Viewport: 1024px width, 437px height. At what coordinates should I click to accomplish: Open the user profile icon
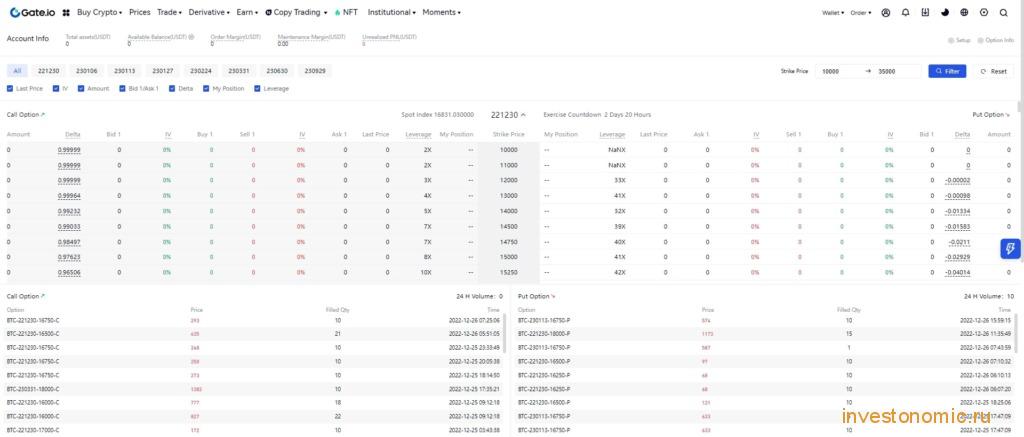click(886, 12)
